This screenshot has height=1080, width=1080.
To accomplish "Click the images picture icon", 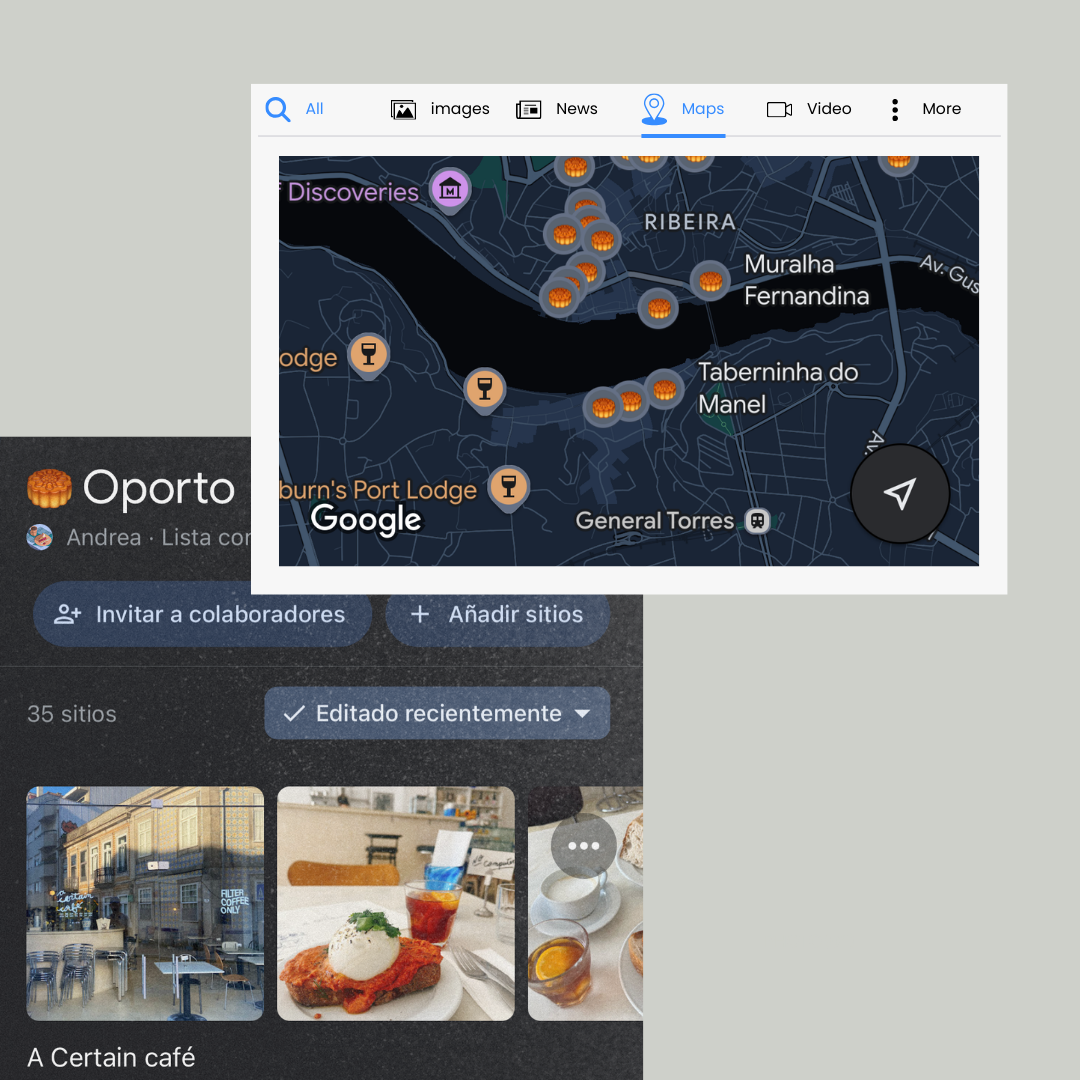I will [x=404, y=110].
